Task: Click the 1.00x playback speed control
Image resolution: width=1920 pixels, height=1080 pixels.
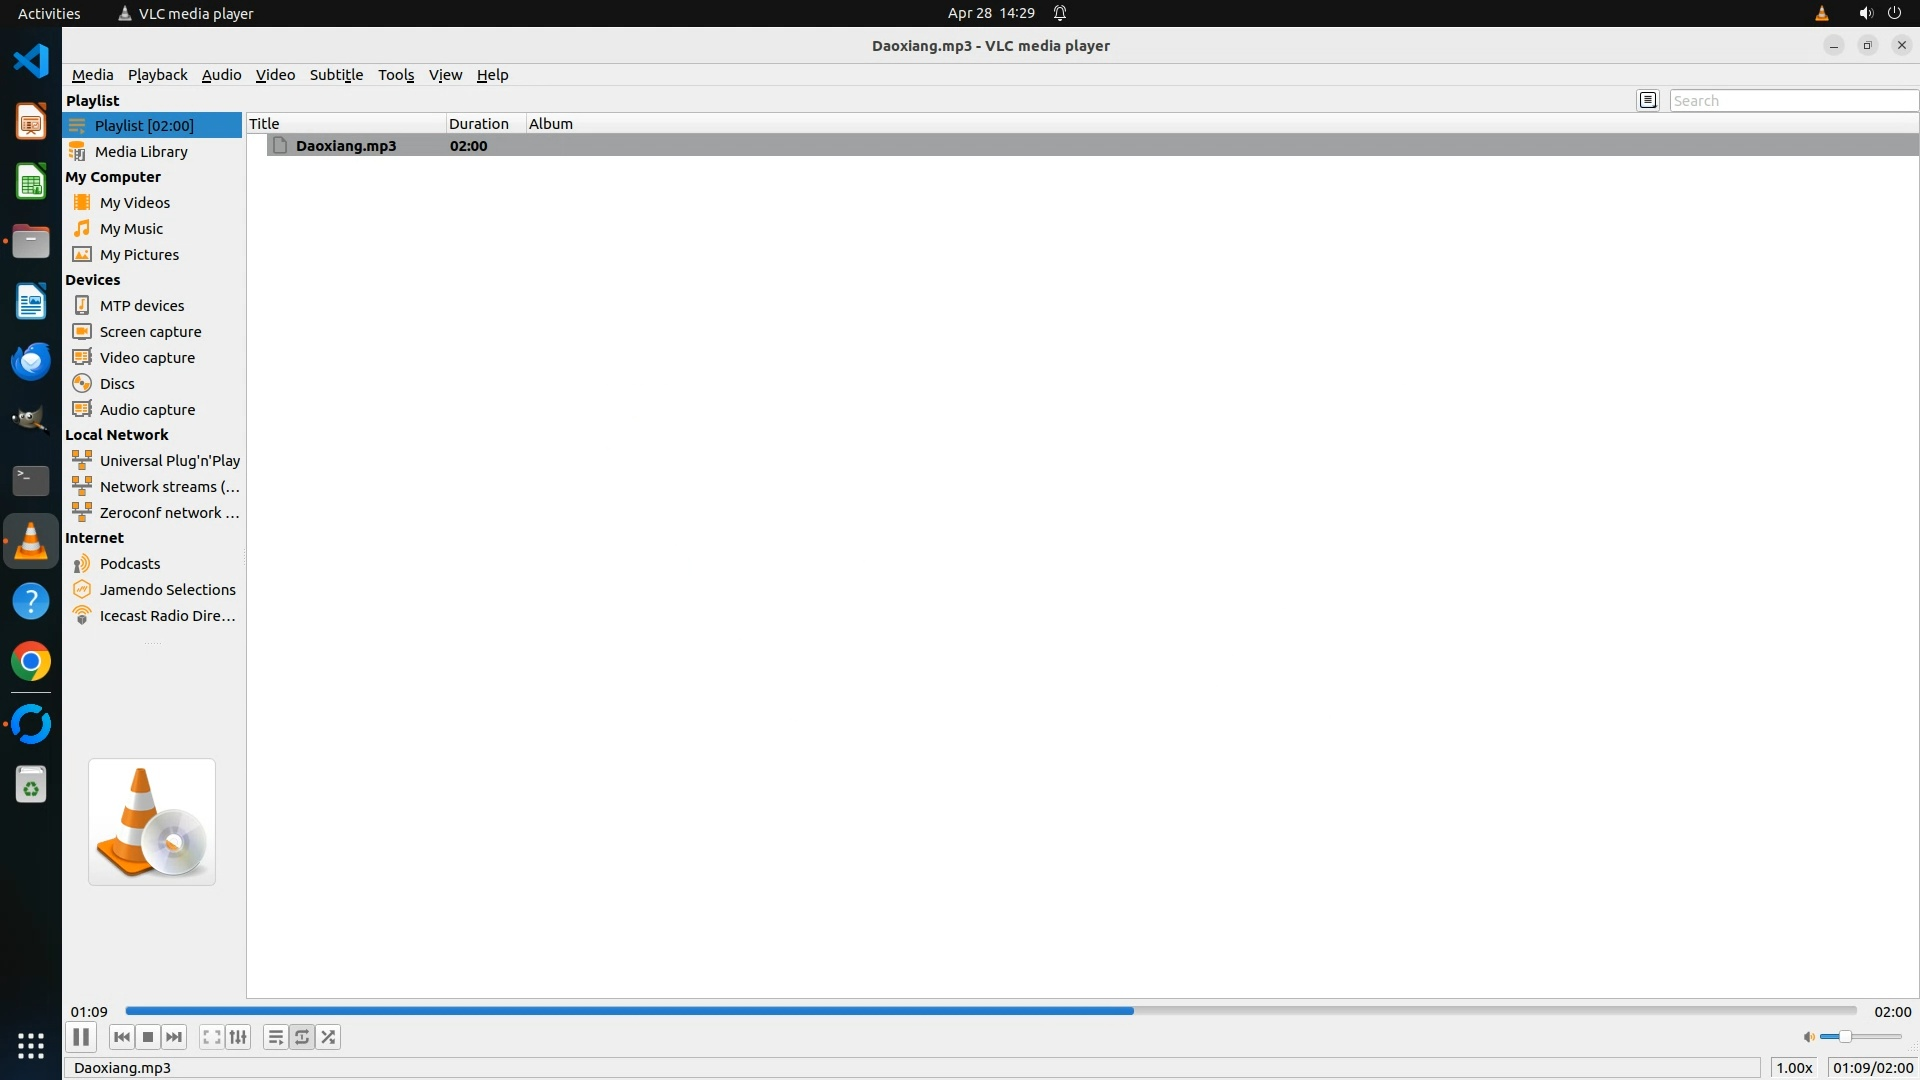Action: pyautogui.click(x=1794, y=1067)
